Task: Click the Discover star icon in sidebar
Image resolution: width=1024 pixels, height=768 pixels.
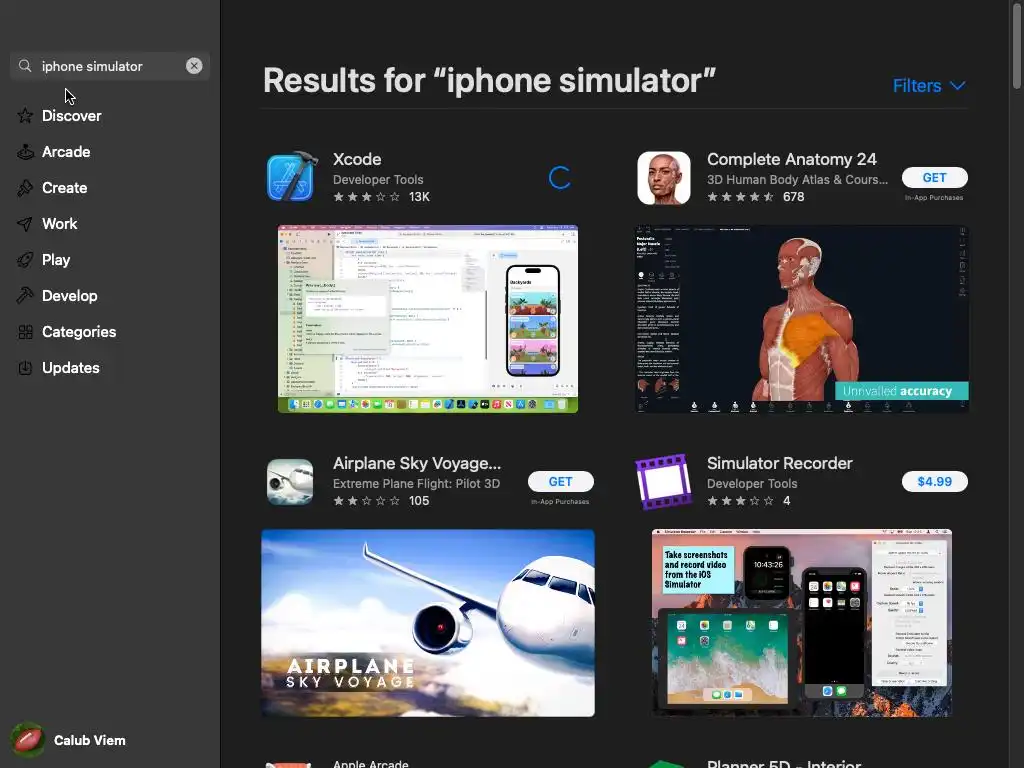Action: (x=25, y=116)
